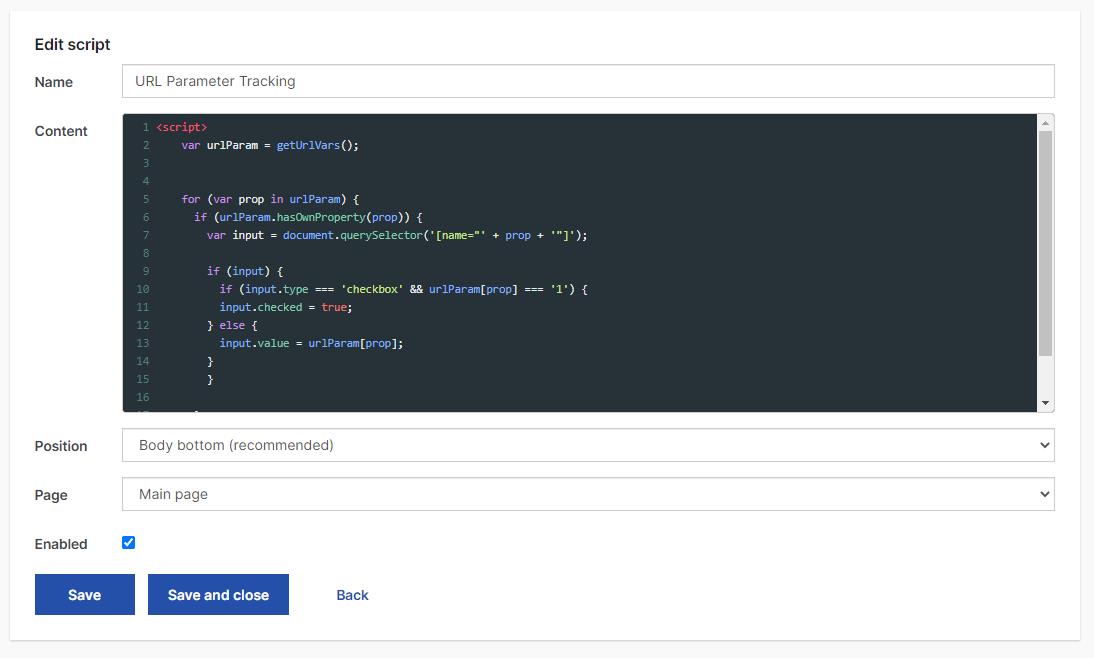
Task: Click 'input.checked = true;' line
Action: point(286,307)
